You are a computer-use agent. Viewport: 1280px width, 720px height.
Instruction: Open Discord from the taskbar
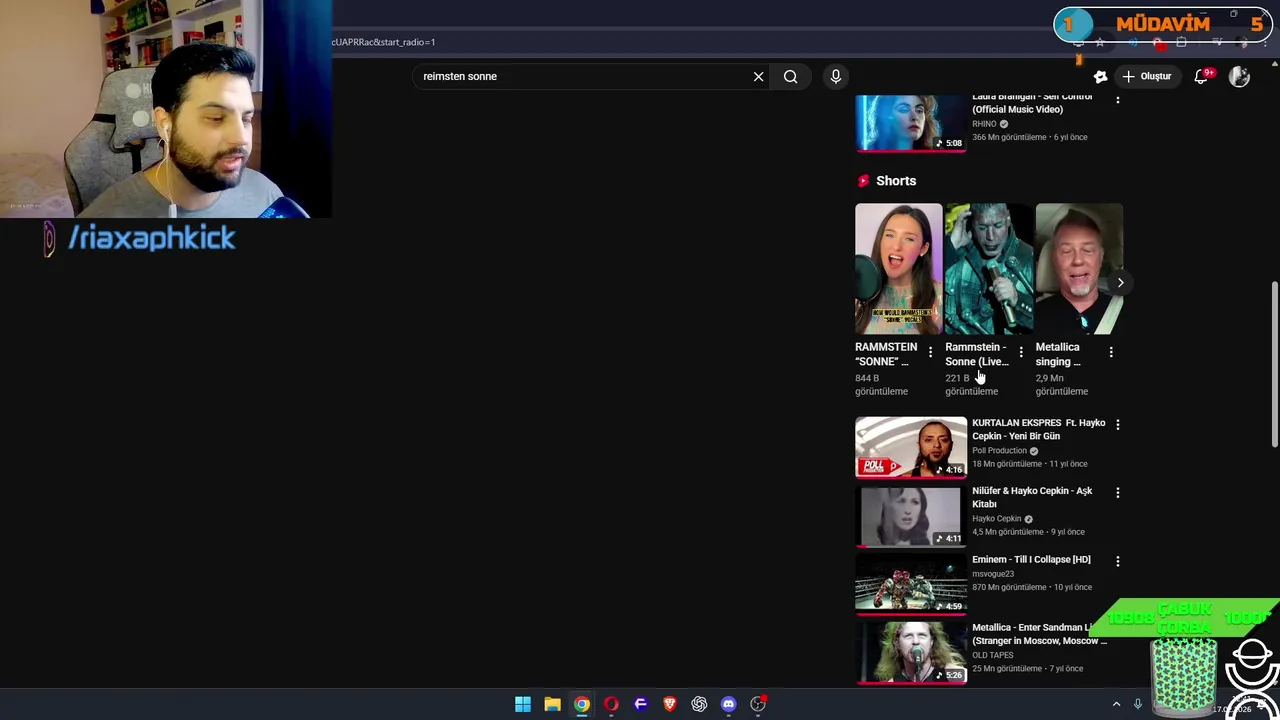(729, 704)
